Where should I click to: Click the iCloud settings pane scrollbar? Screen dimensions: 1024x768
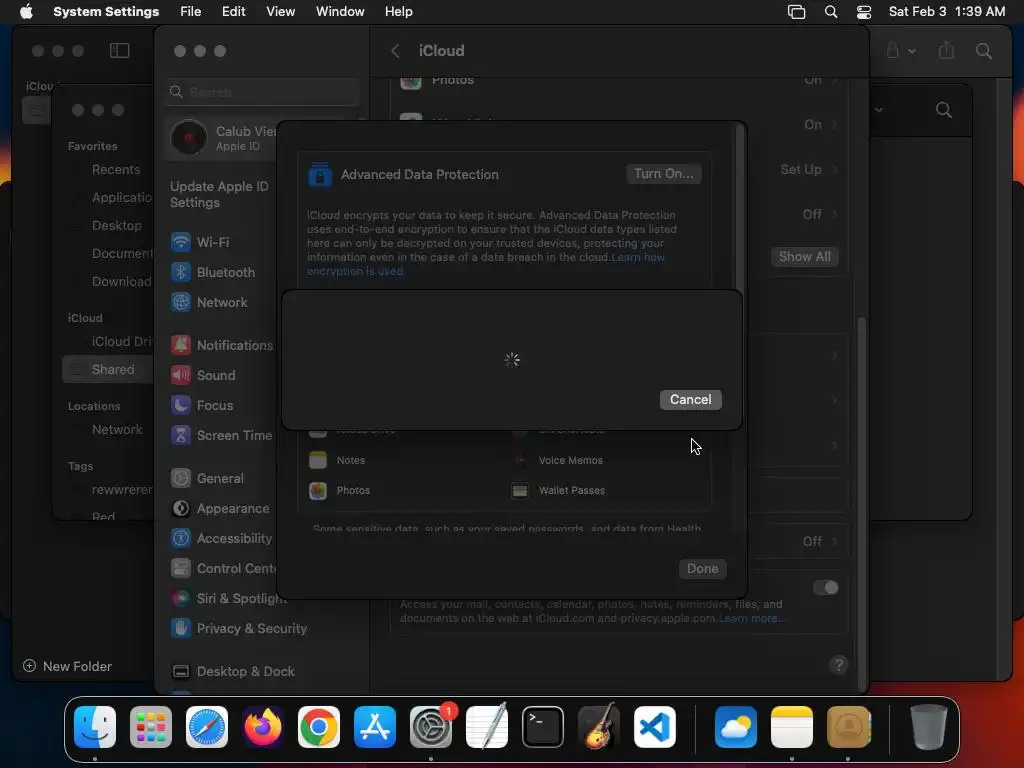(862, 503)
